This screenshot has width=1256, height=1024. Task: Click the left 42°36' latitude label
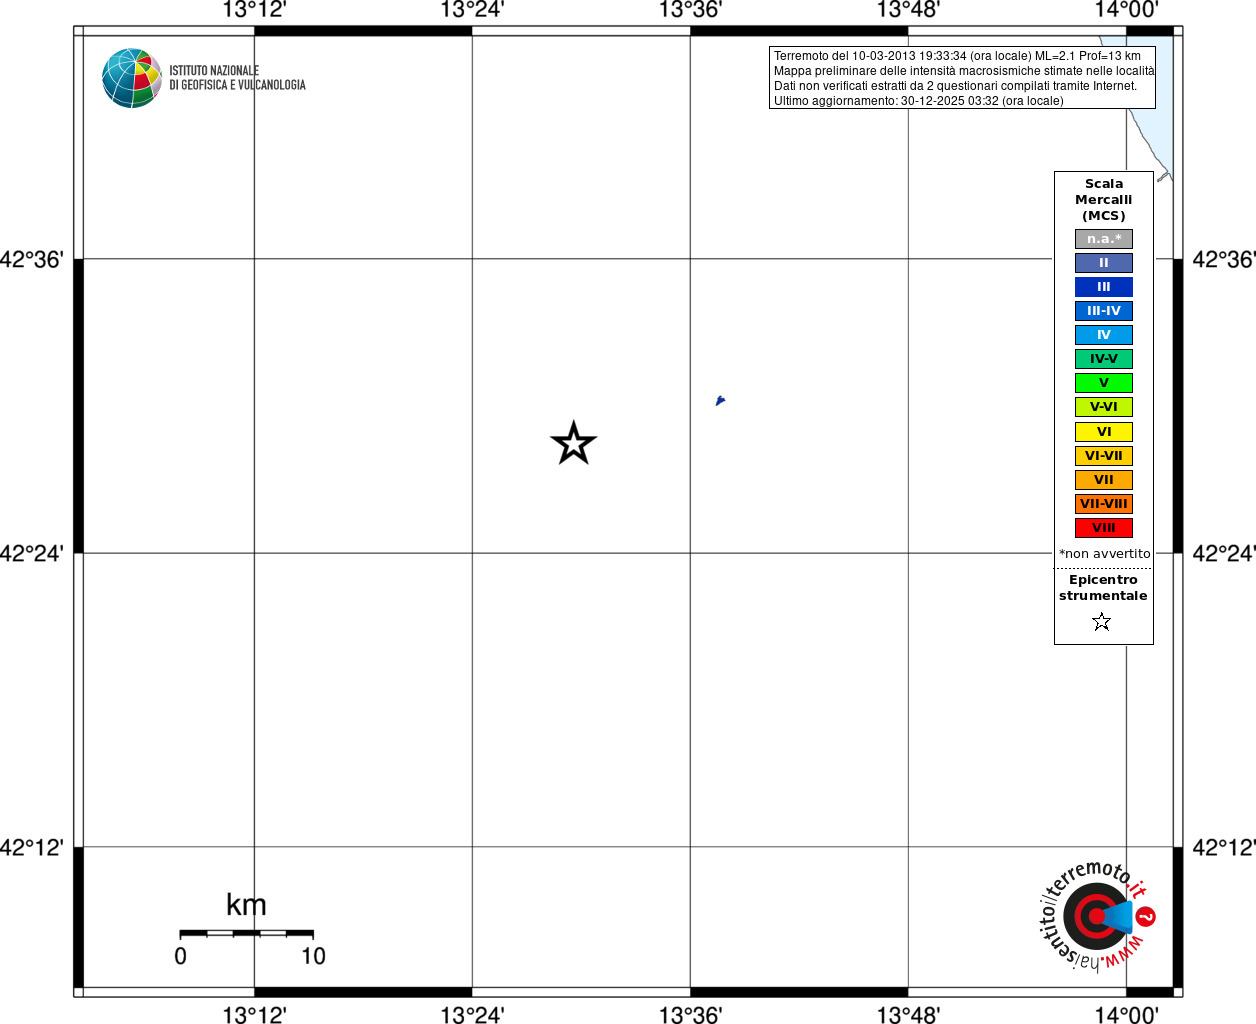point(32,259)
